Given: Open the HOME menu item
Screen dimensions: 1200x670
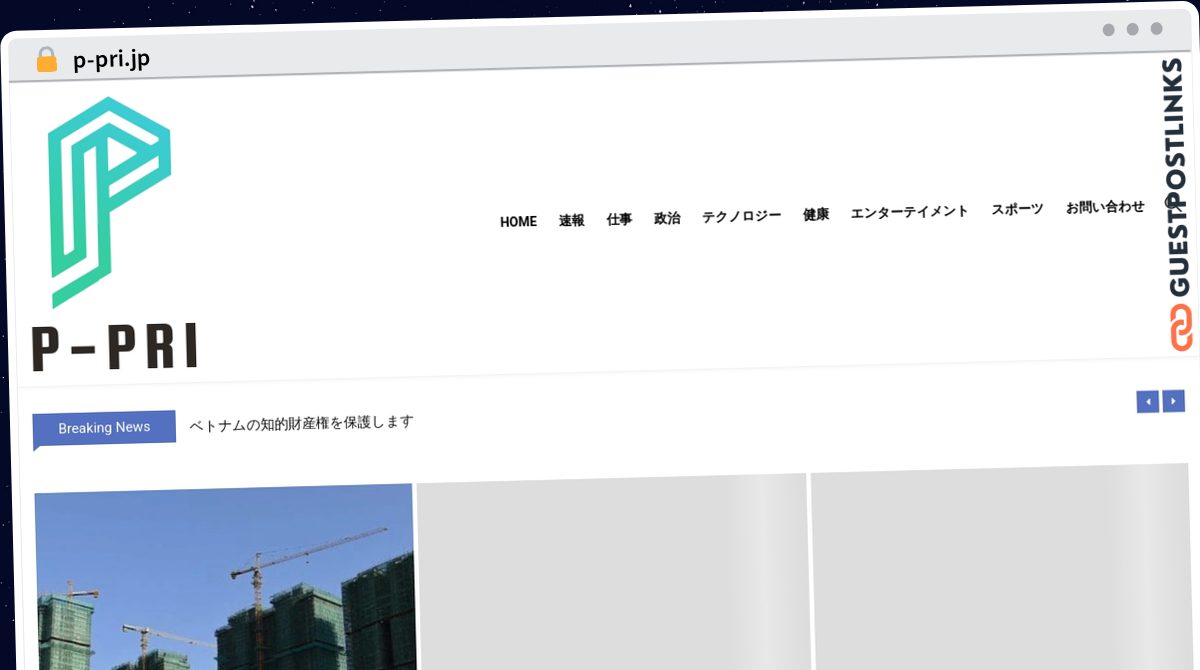Looking at the screenshot, I should 518,222.
